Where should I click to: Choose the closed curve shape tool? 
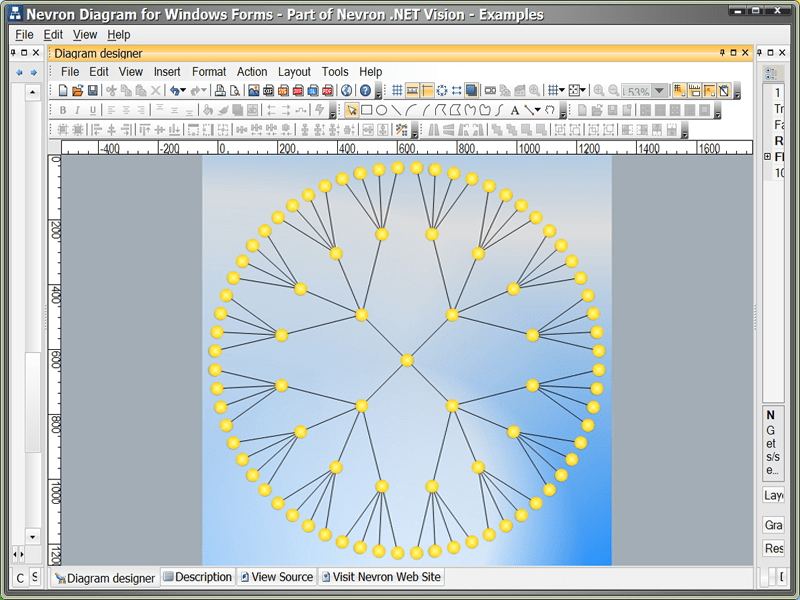485,109
